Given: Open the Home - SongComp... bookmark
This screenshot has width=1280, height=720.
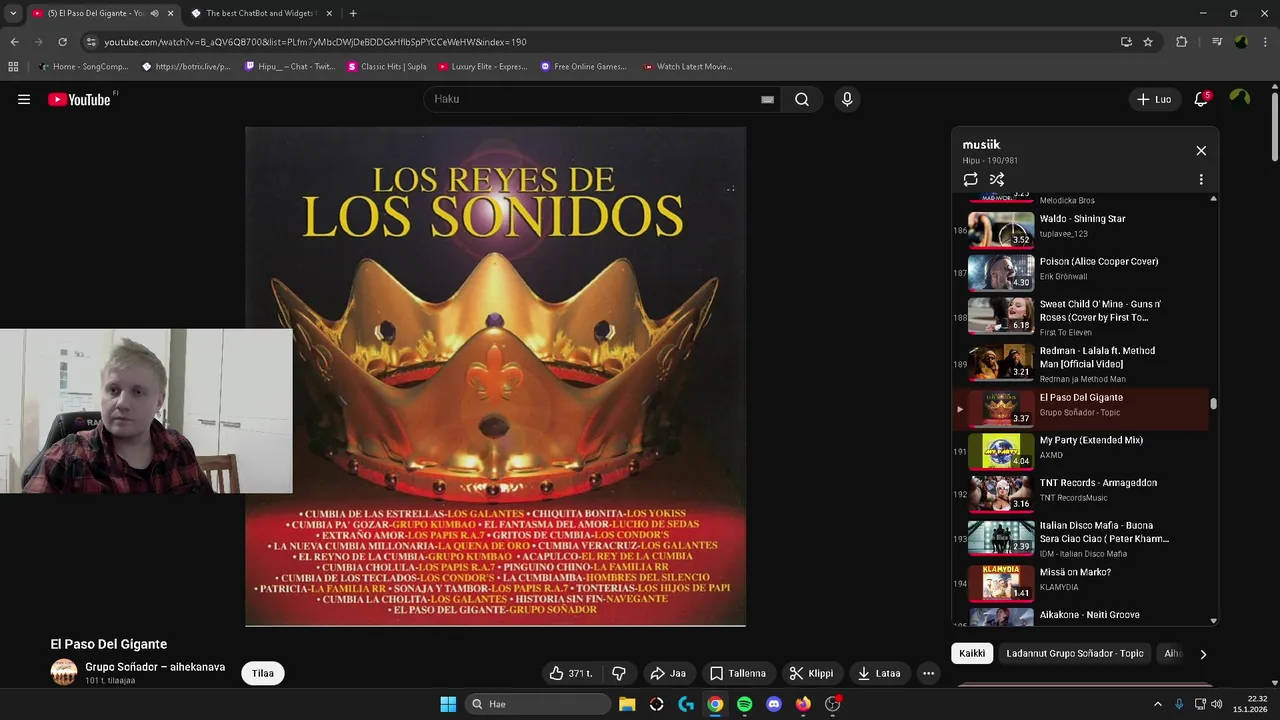Looking at the screenshot, I should pos(83,67).
